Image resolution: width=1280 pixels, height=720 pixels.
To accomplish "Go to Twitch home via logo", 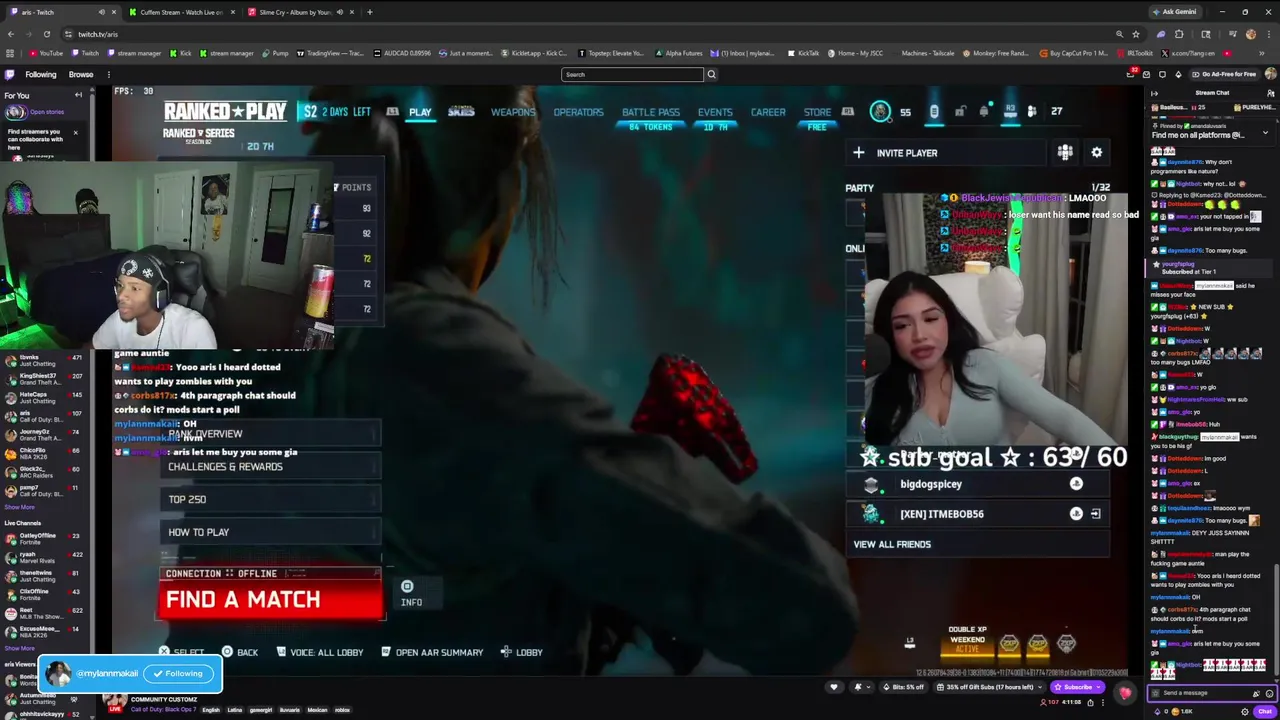I will click(x=10, y=74).
